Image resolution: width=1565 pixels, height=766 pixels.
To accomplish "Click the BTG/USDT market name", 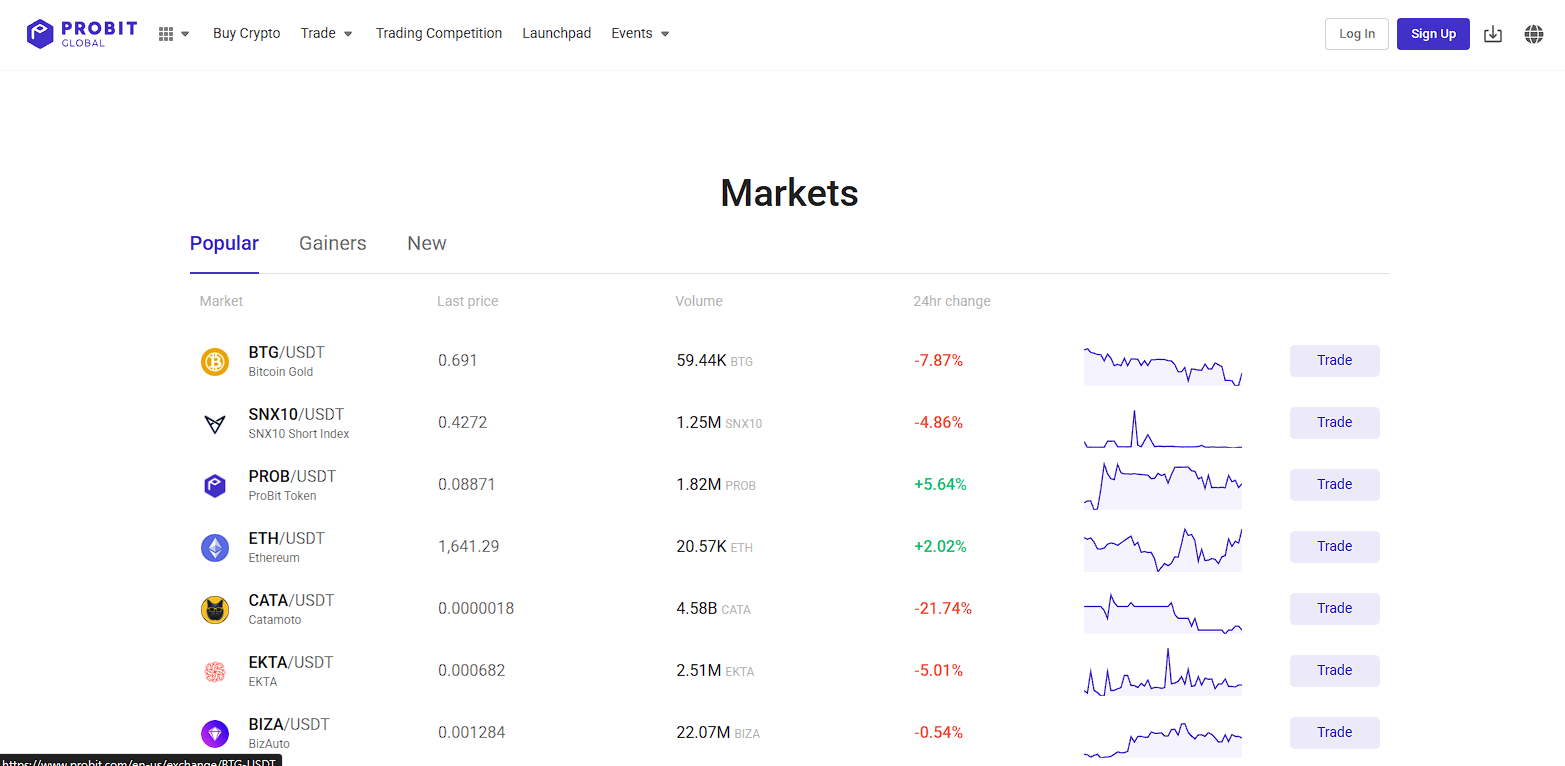I will point(287,352).
